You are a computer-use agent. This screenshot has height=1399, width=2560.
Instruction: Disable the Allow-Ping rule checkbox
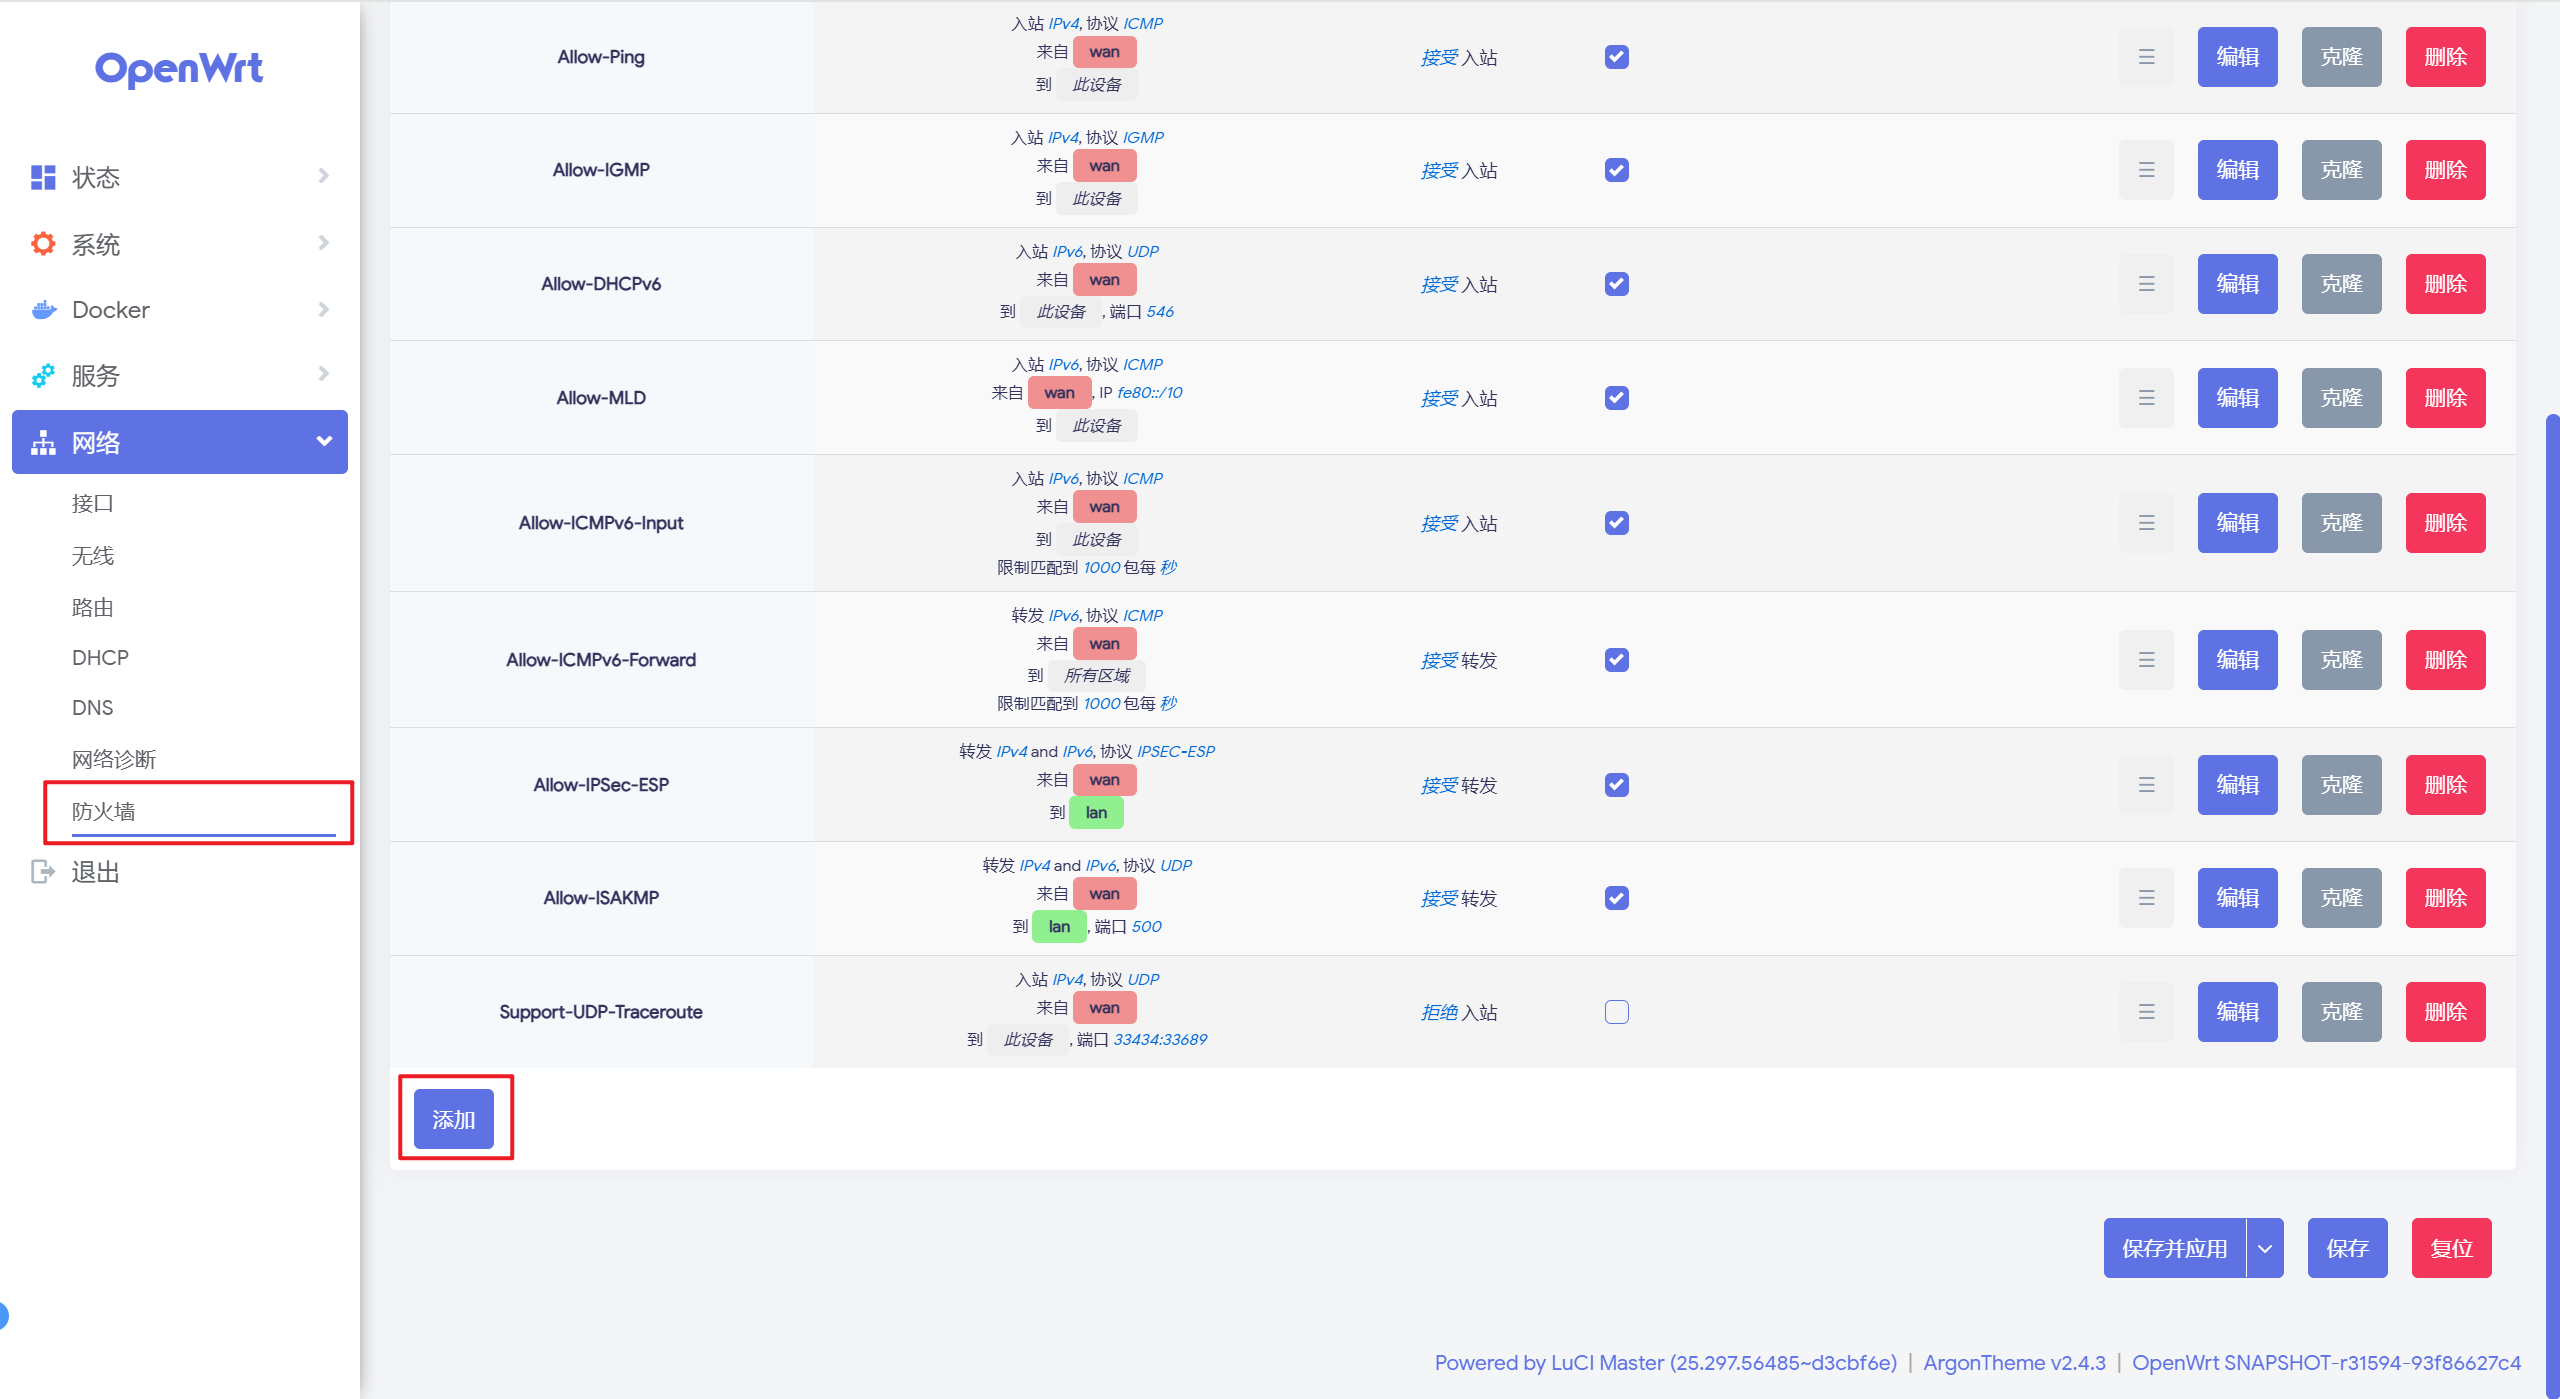click(x=1616, y=57)
